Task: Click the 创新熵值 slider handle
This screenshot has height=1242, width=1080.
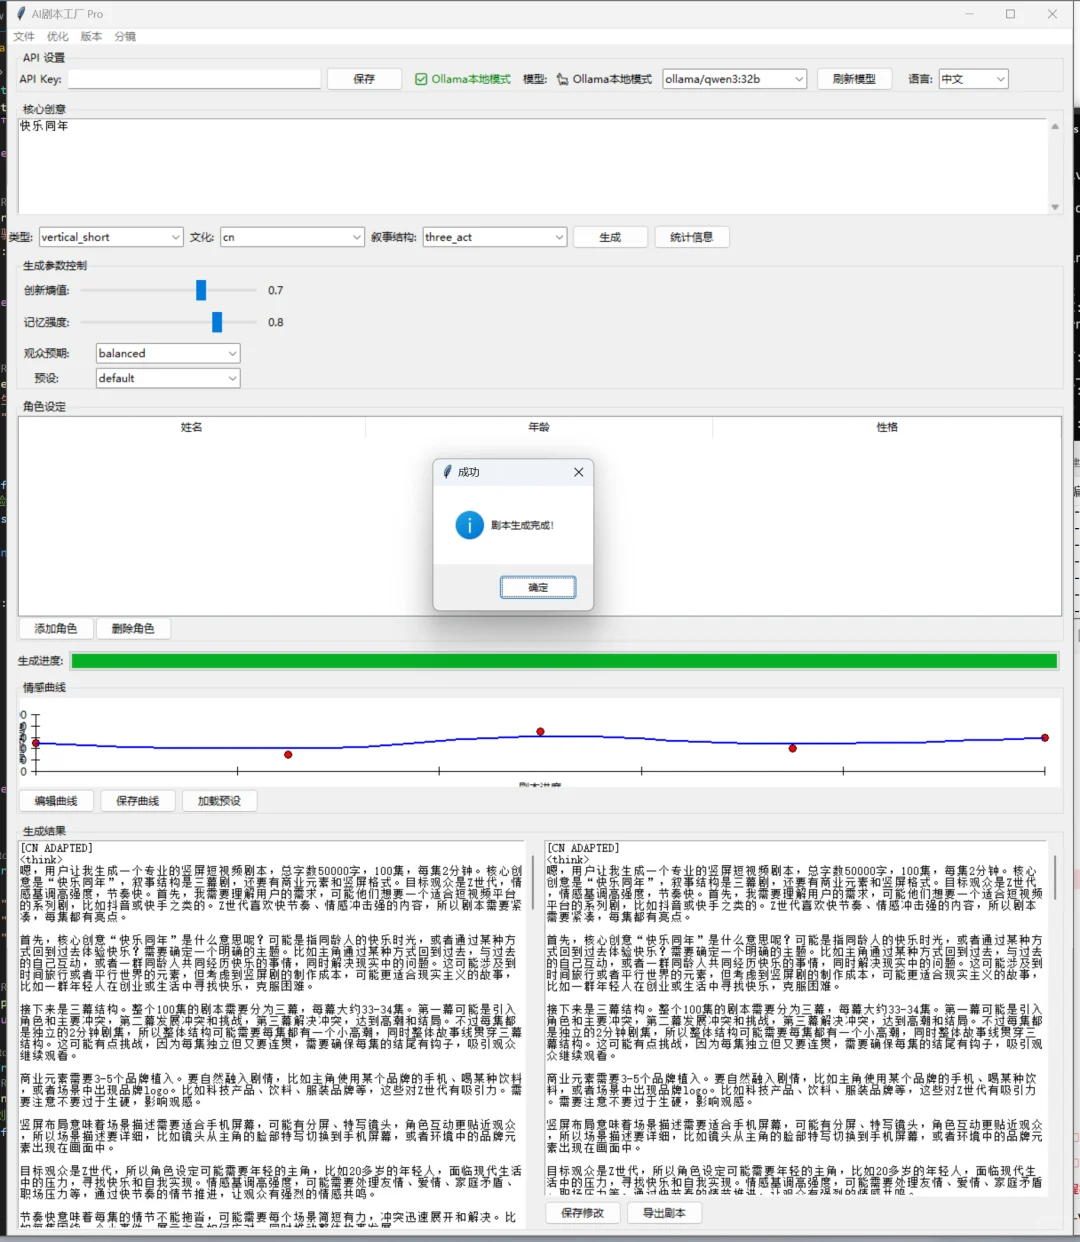Action: pos(201,290)
